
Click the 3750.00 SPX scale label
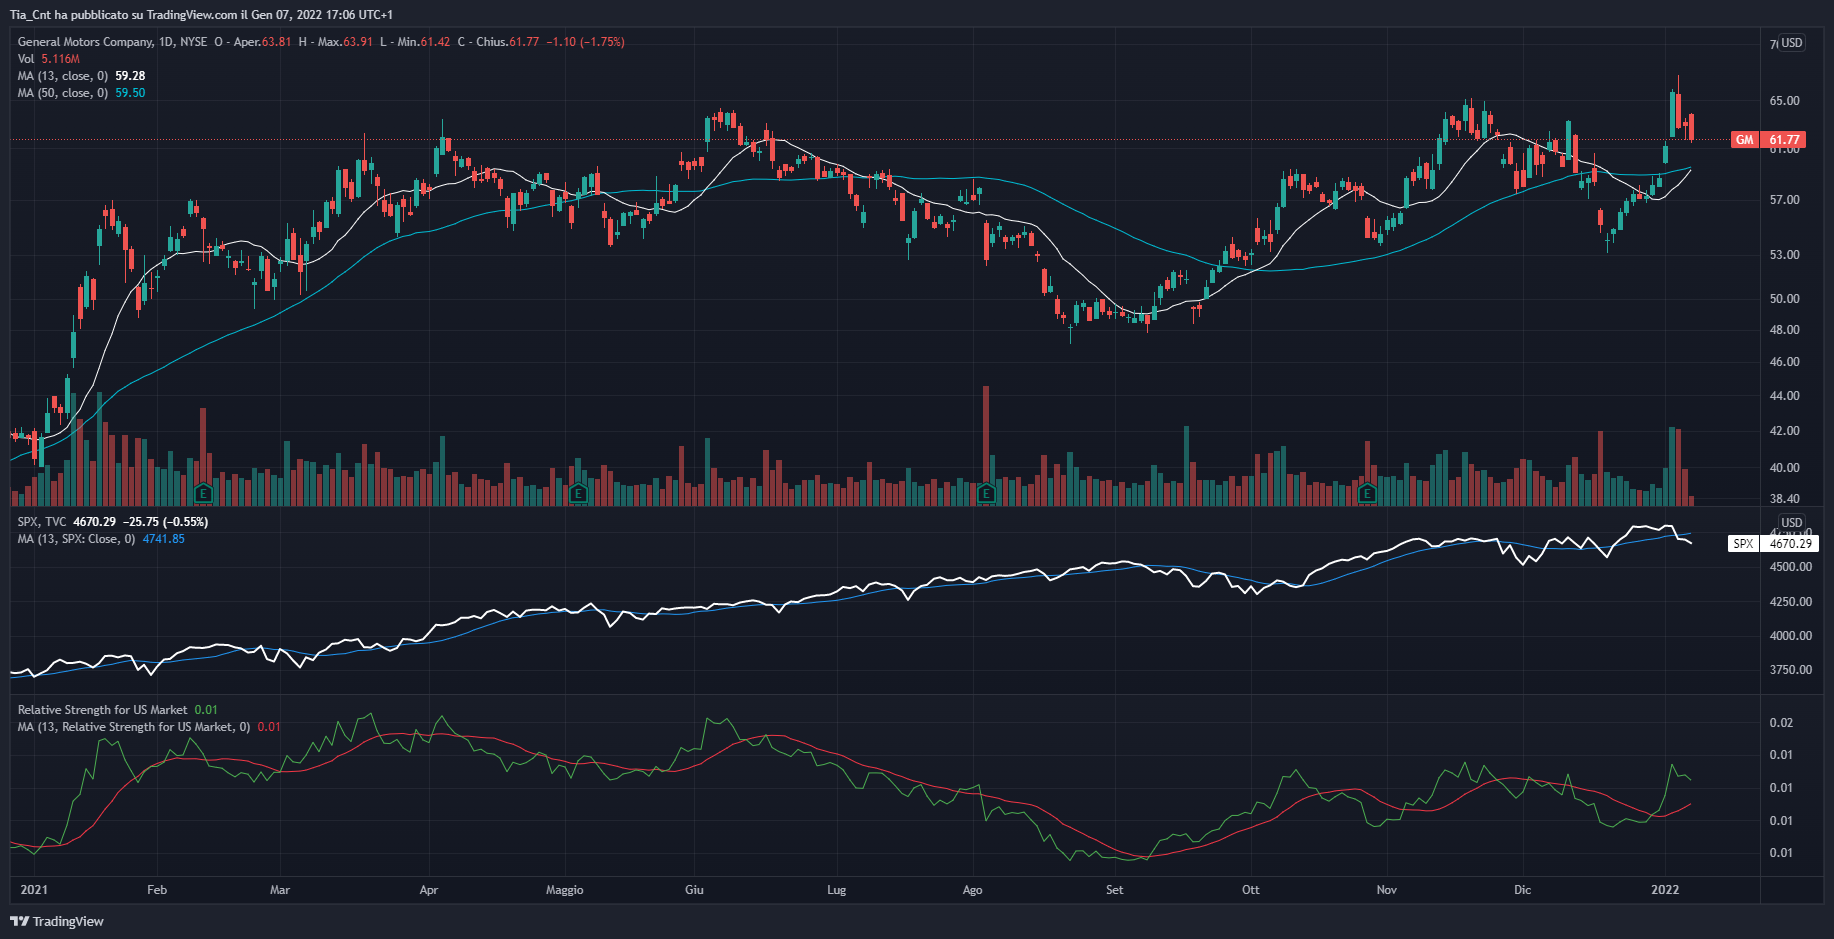1790,670
